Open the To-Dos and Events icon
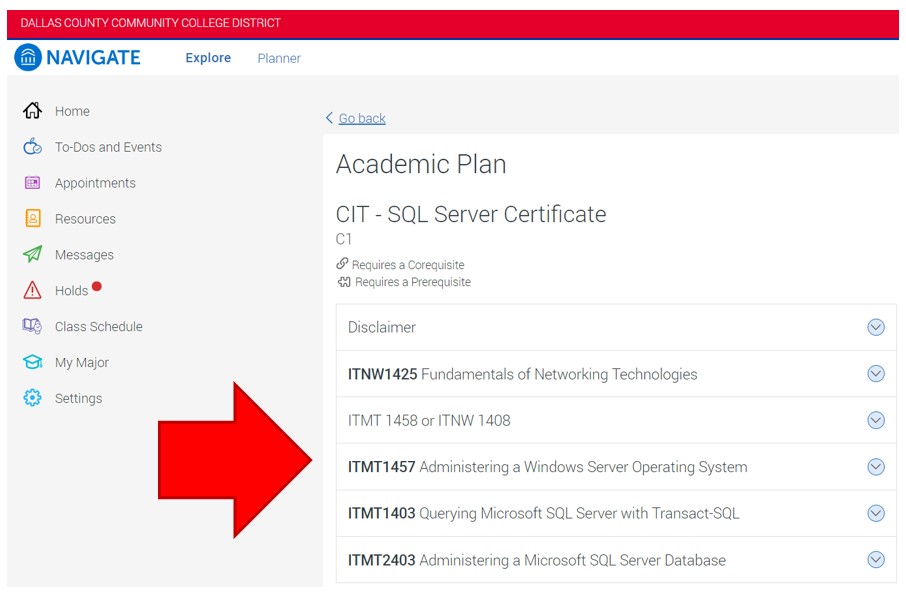 pos(32,147)
